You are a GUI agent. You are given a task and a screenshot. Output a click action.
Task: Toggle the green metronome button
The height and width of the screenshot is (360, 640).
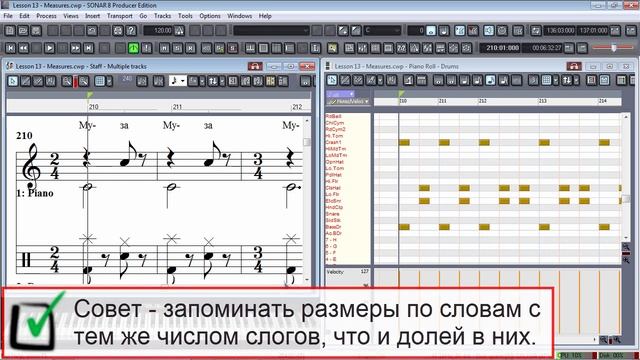[133, 48]
